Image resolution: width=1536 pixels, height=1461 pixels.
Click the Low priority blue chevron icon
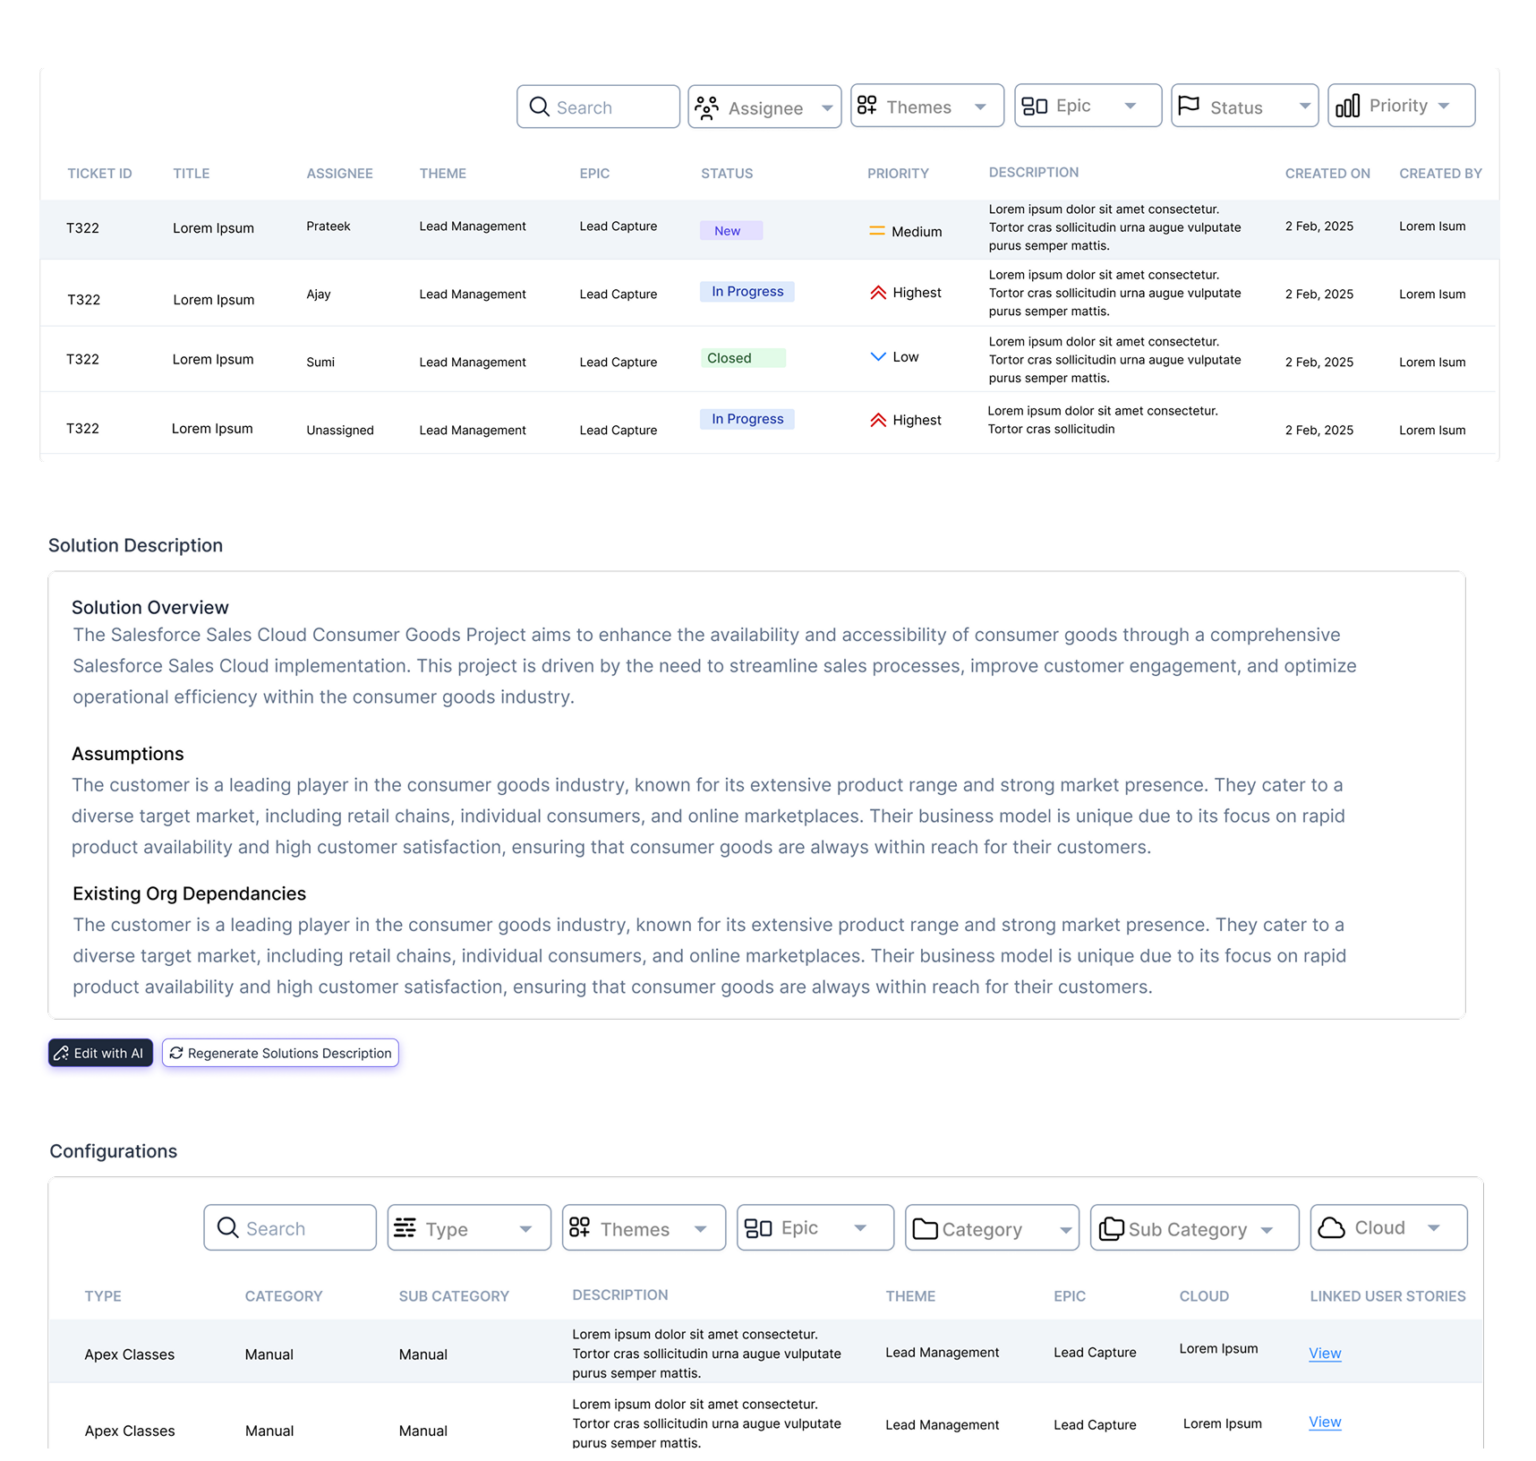(x=877, y=356)
